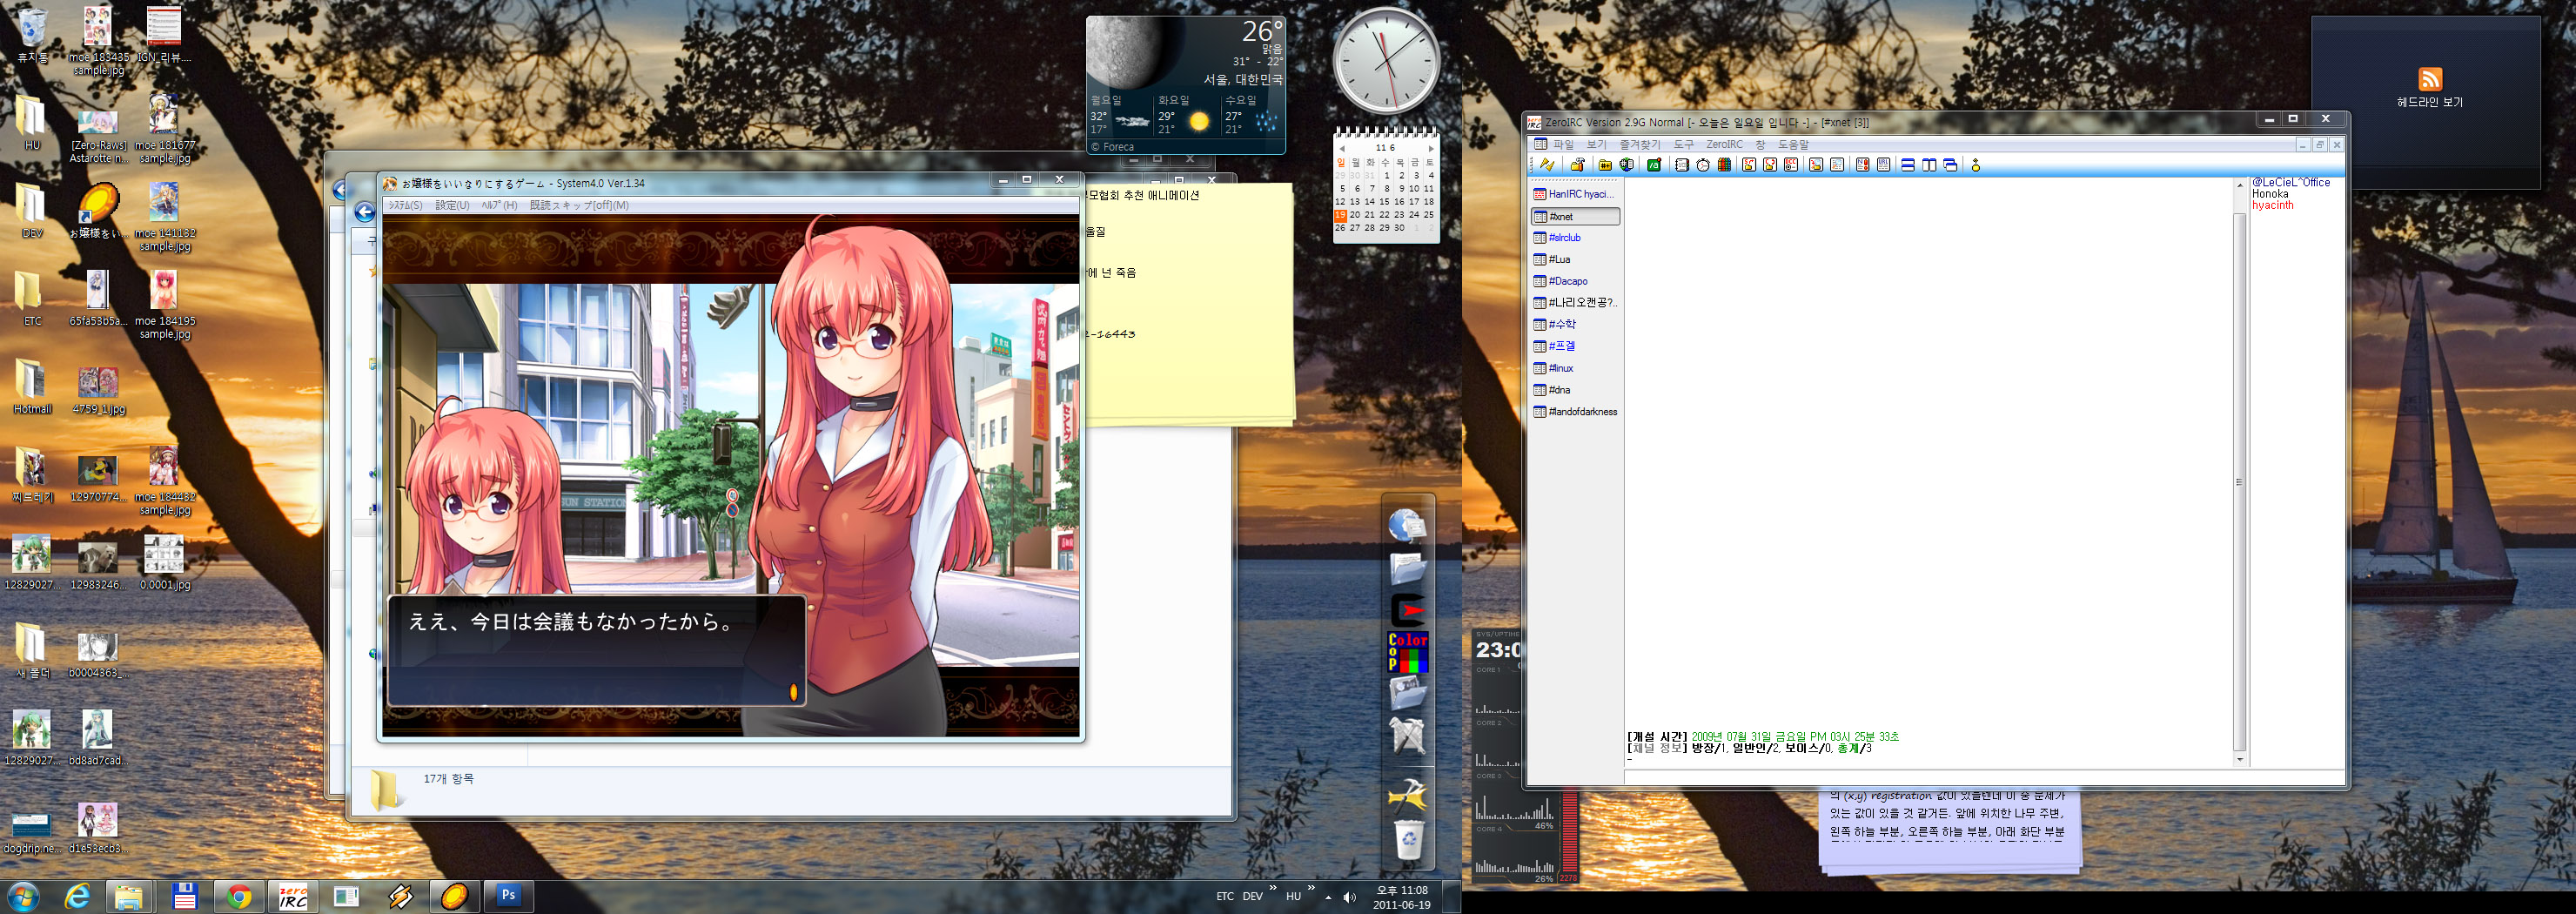Open Photoshop from the taskbar
Image resolution: width=2576 pixels, height=914 pixels.
pyautogui.click(x=509, y=896)
